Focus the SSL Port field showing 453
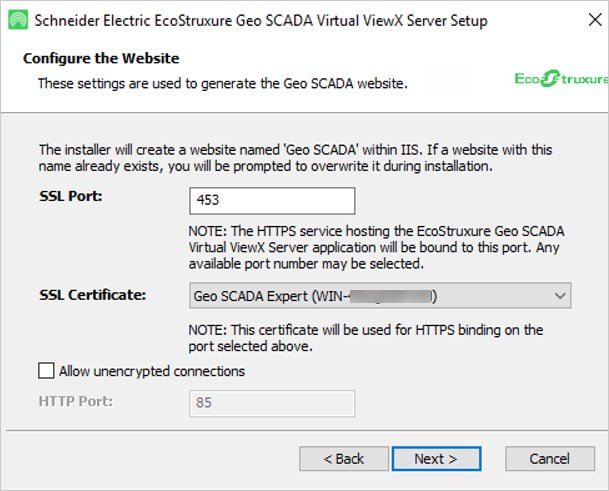Viewport: 609px width, 491px height. [x=272, y=201]
